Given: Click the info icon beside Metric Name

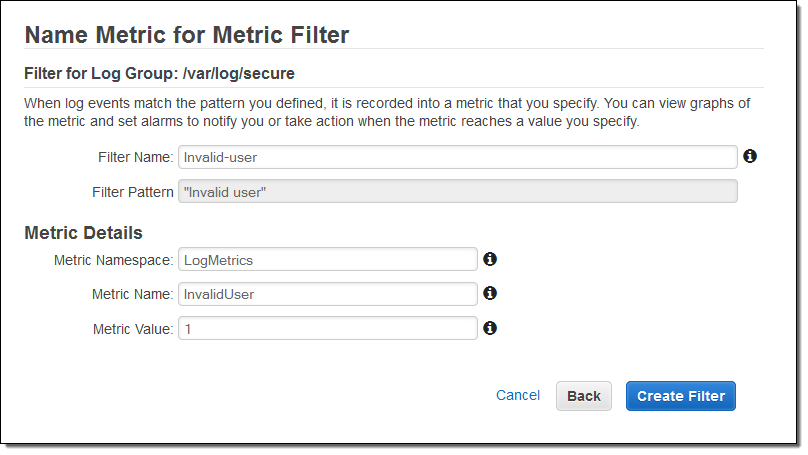Looking at the screenshot, I should click(490, 293).
